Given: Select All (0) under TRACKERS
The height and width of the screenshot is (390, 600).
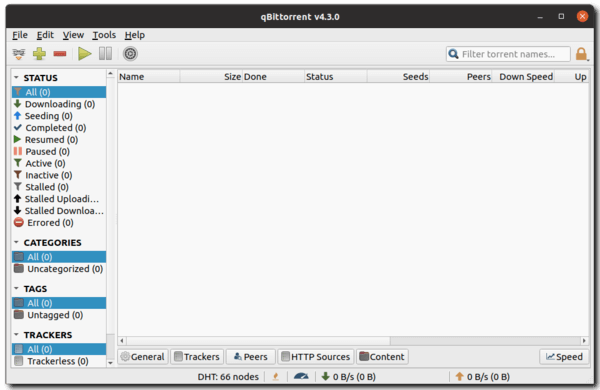Looking at the screenshot, I should [x=59, y=349].
